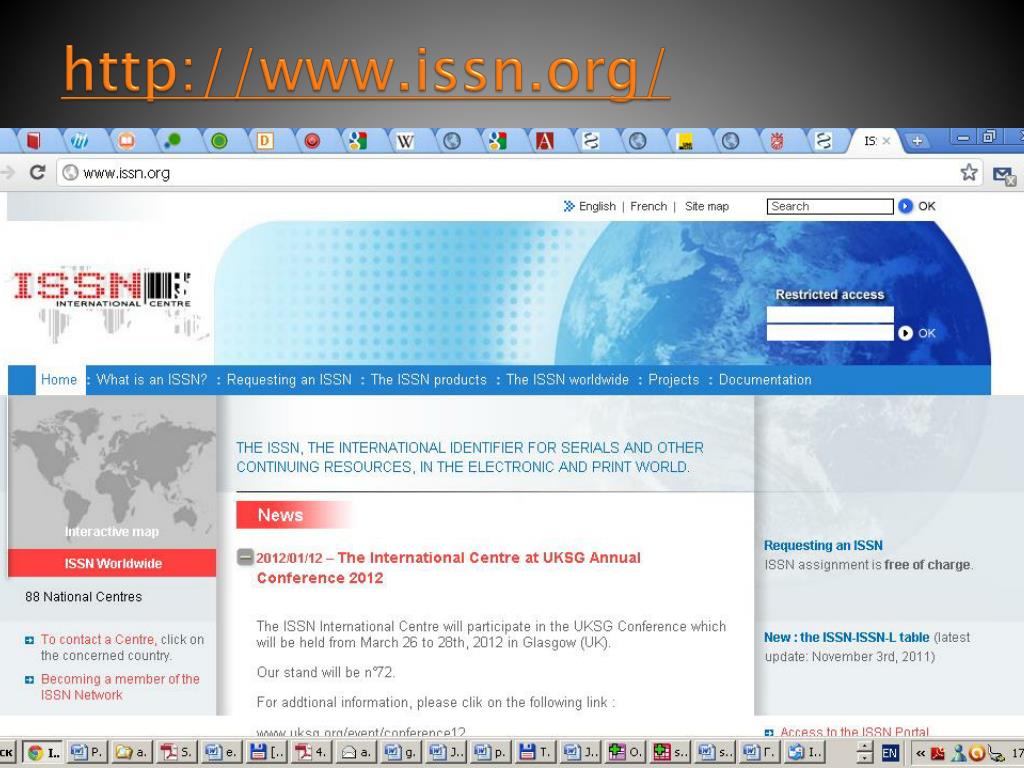Open the Projects menu item
Image resolution: width=1024 pixels, height=768 pixels.
tap(673, 379)
